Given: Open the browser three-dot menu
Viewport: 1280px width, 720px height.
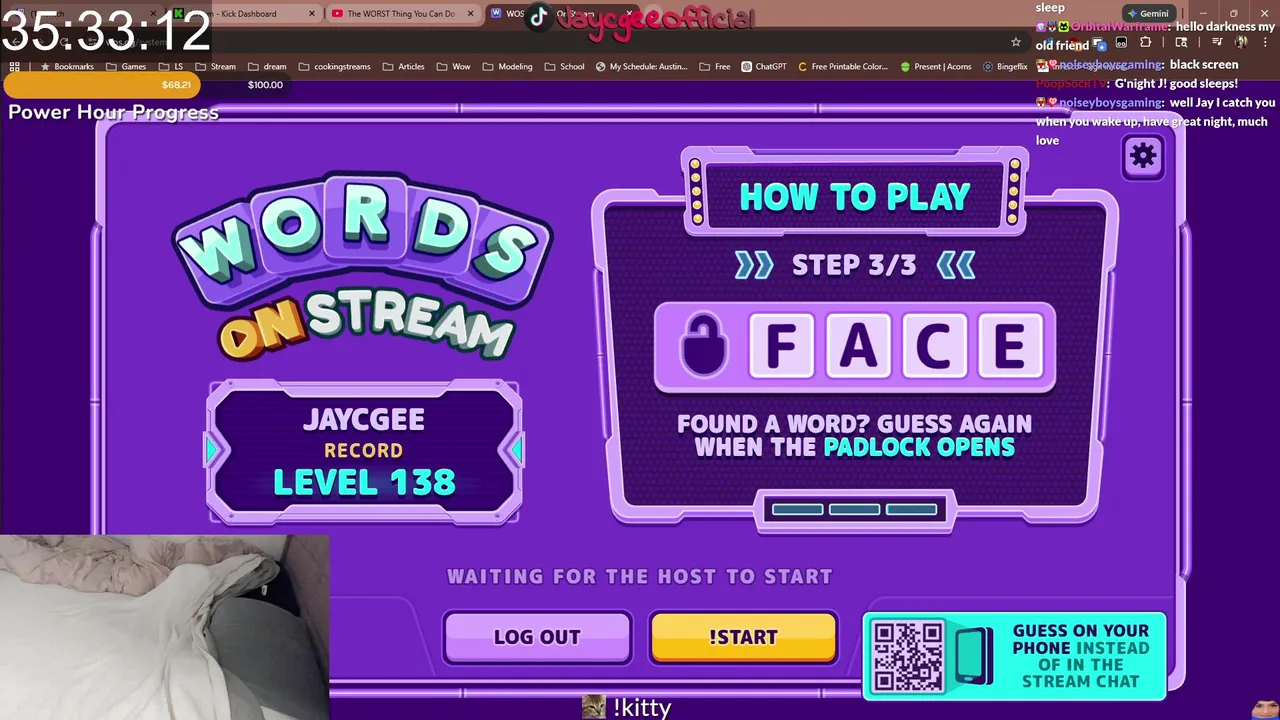Looking at the screenshot, I should [1264, 42].
